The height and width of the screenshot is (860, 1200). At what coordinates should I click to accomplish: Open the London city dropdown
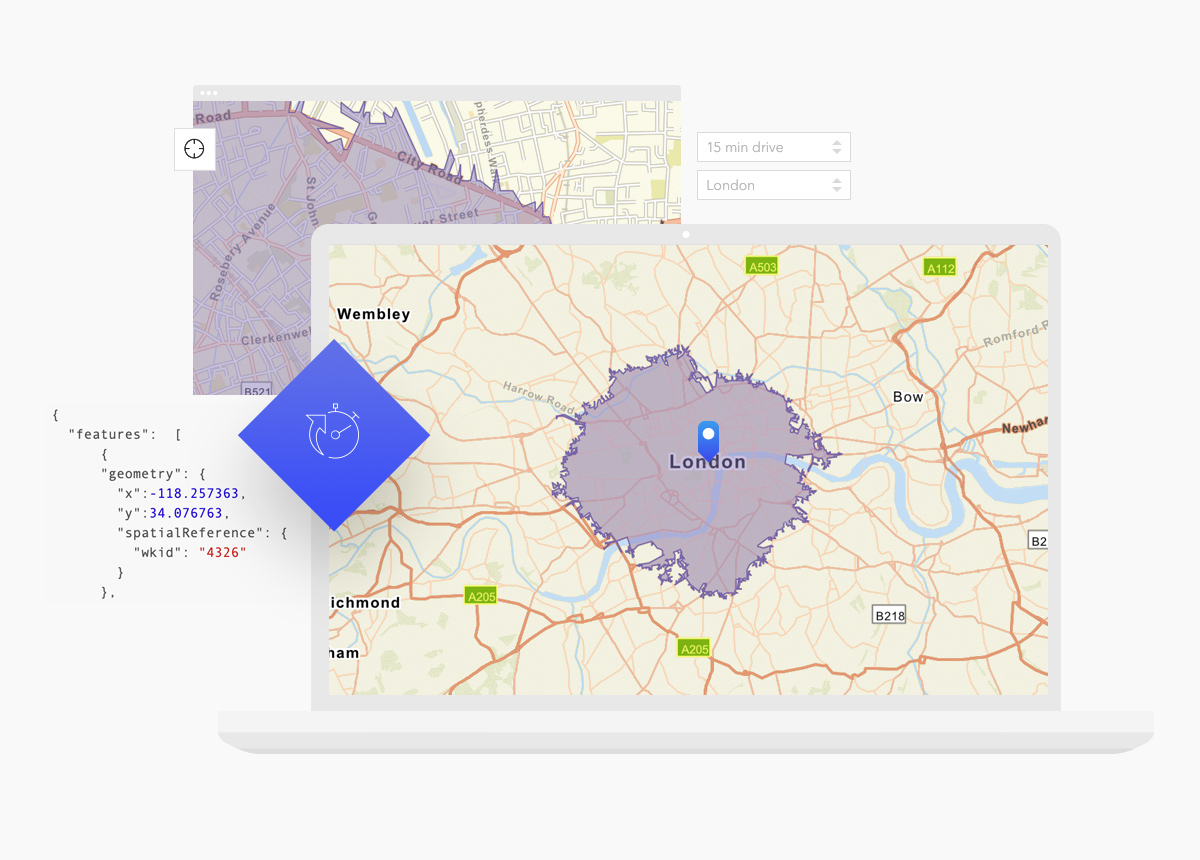coord(774,185)
